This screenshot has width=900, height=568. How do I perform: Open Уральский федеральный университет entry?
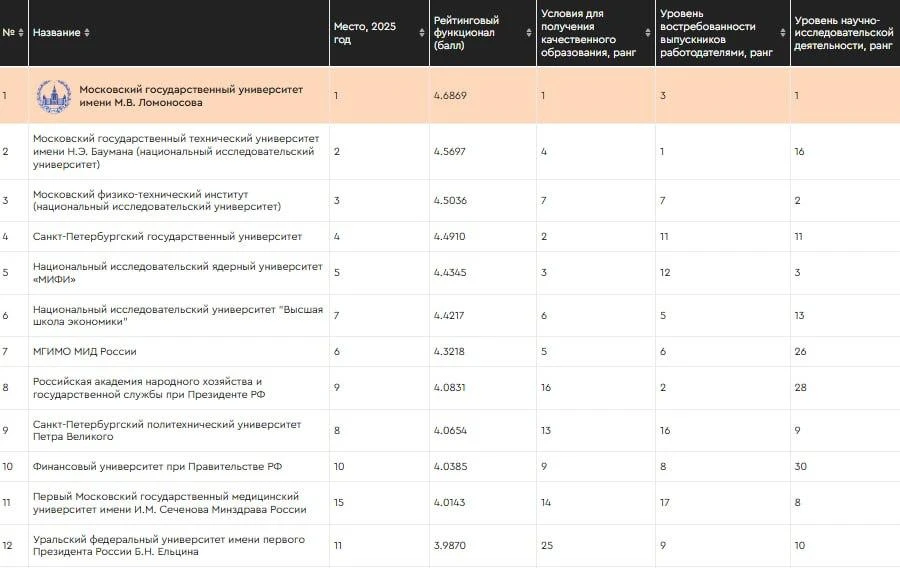click(x=169, y=546)
